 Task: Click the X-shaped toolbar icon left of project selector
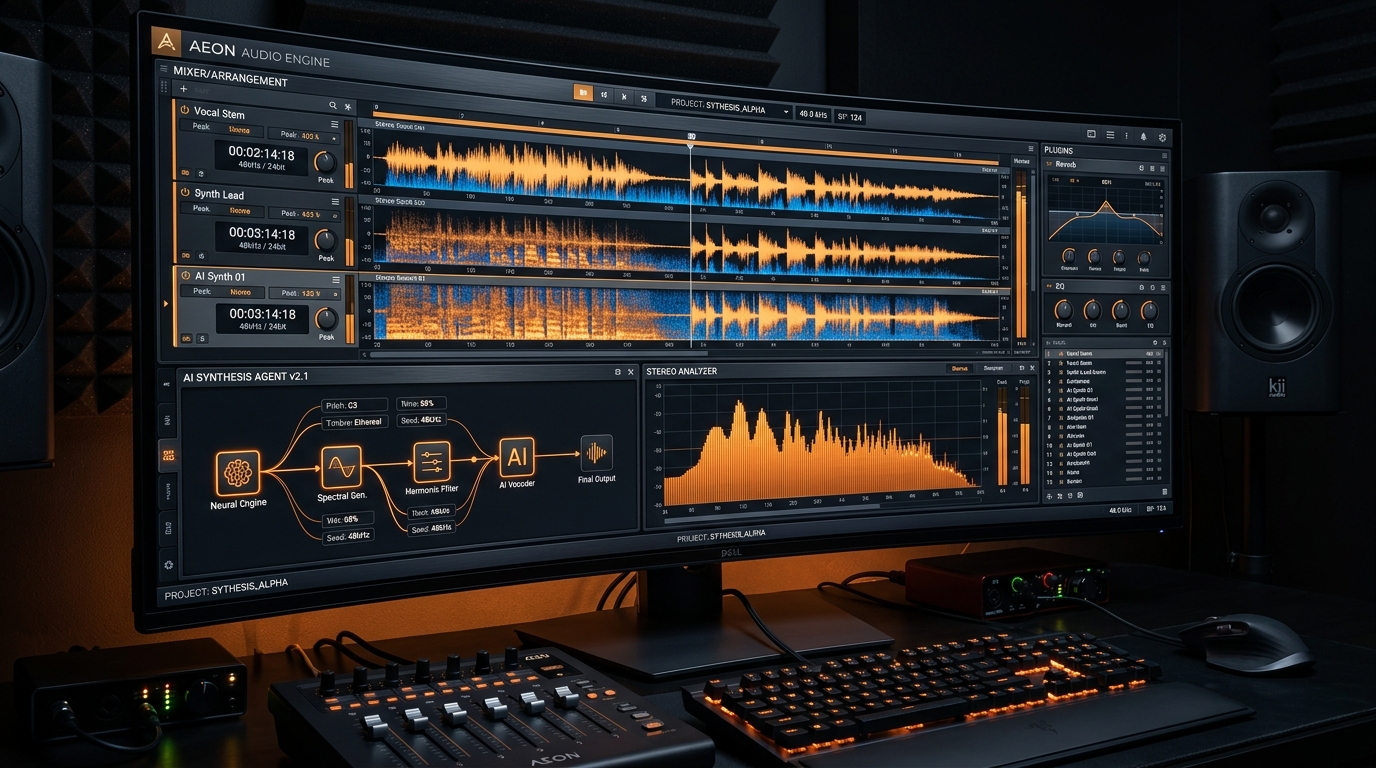tap(624, 96)
